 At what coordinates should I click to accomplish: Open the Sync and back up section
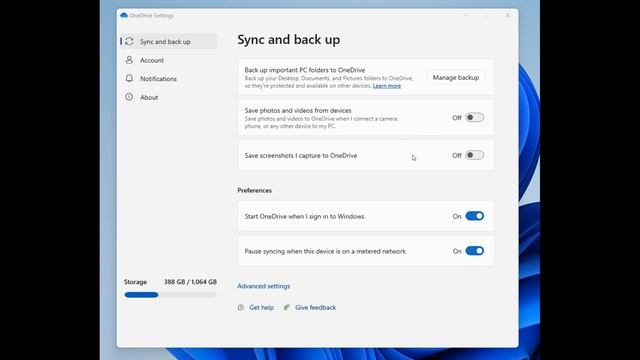coord(169,41)
